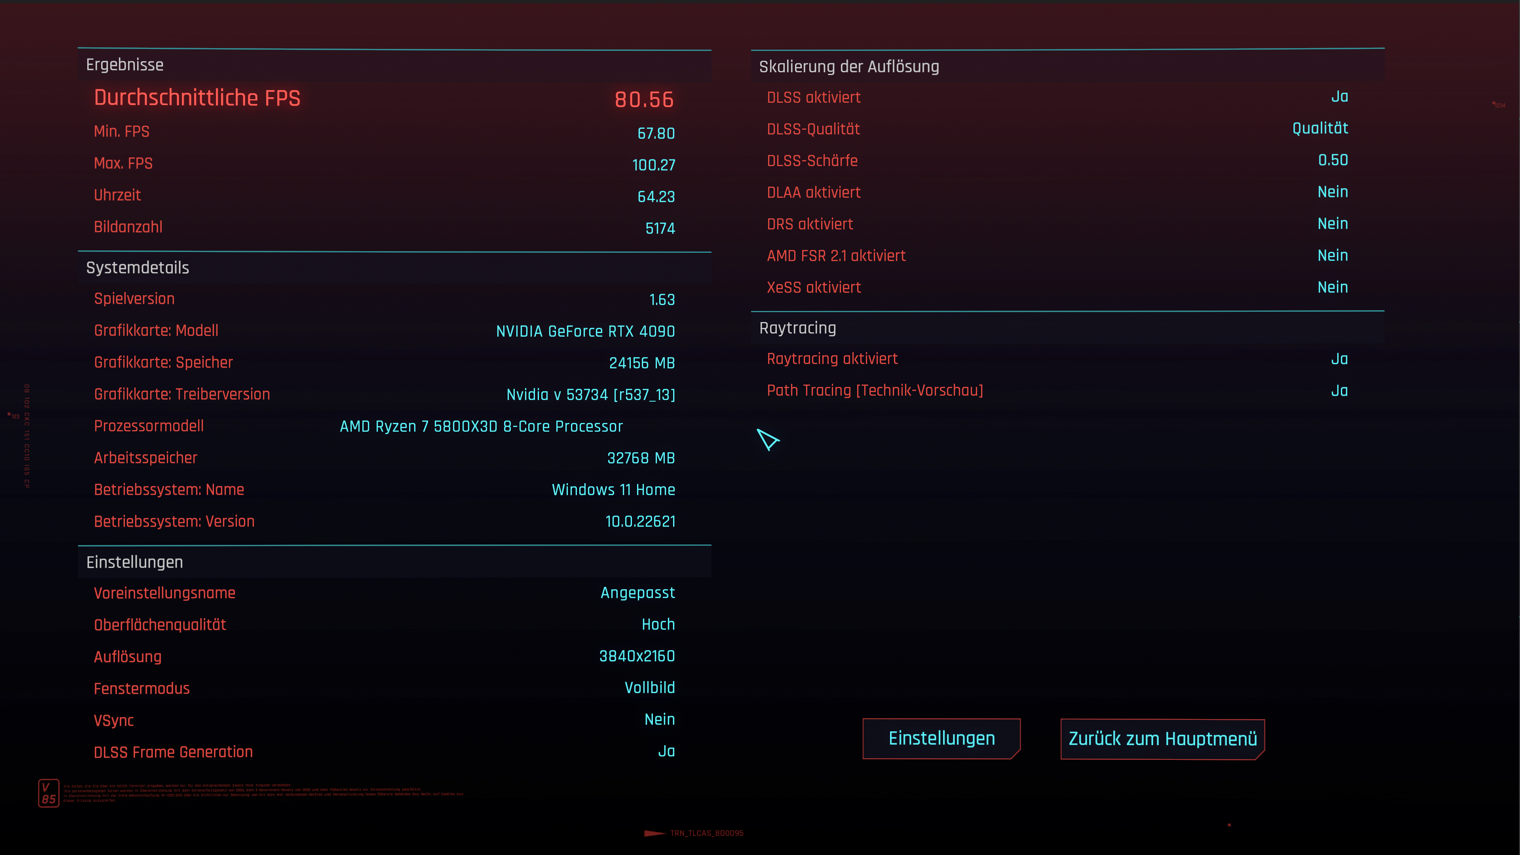Select the Vollbild value
This screenshot has width=1520, height=855.
650,688
